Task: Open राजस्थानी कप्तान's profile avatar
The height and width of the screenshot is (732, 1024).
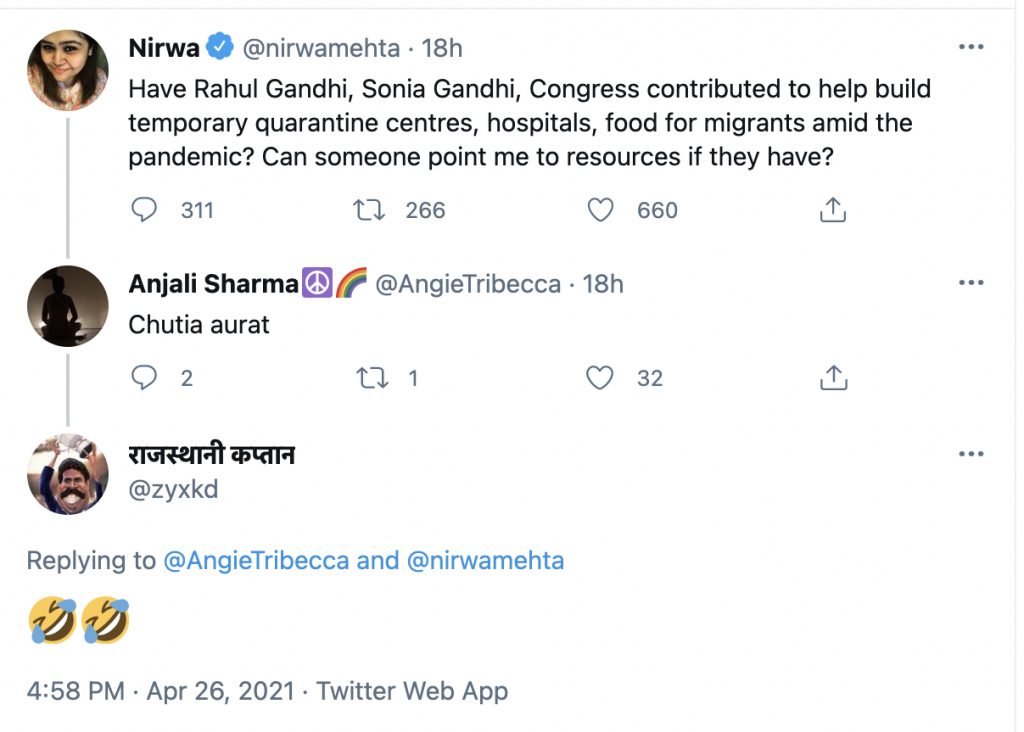Action: [x=68, y=474]
